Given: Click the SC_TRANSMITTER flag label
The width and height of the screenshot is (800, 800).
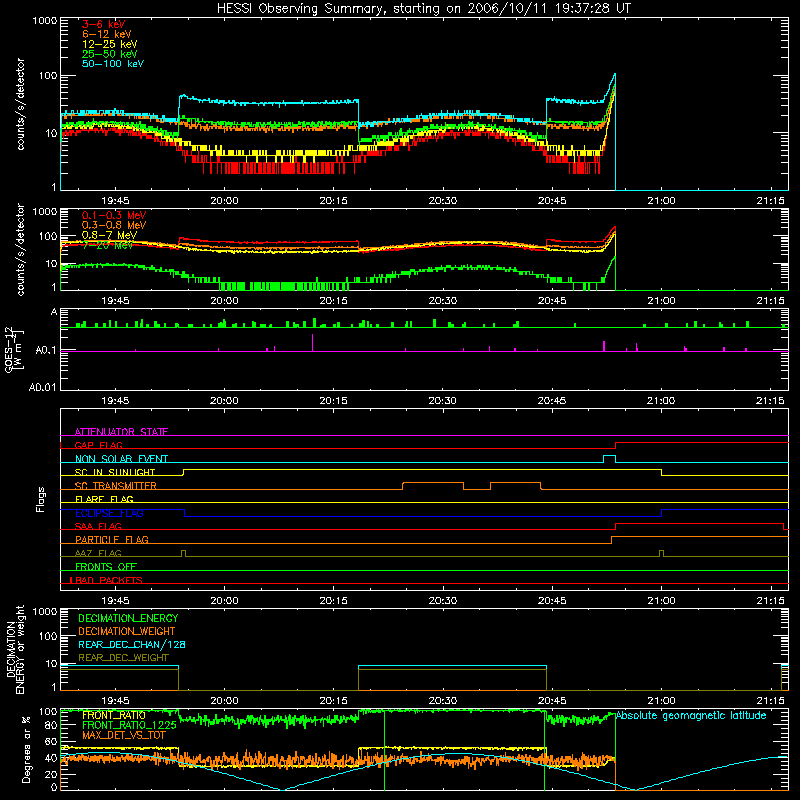Looking at the screenshot, I should (116, 486).
